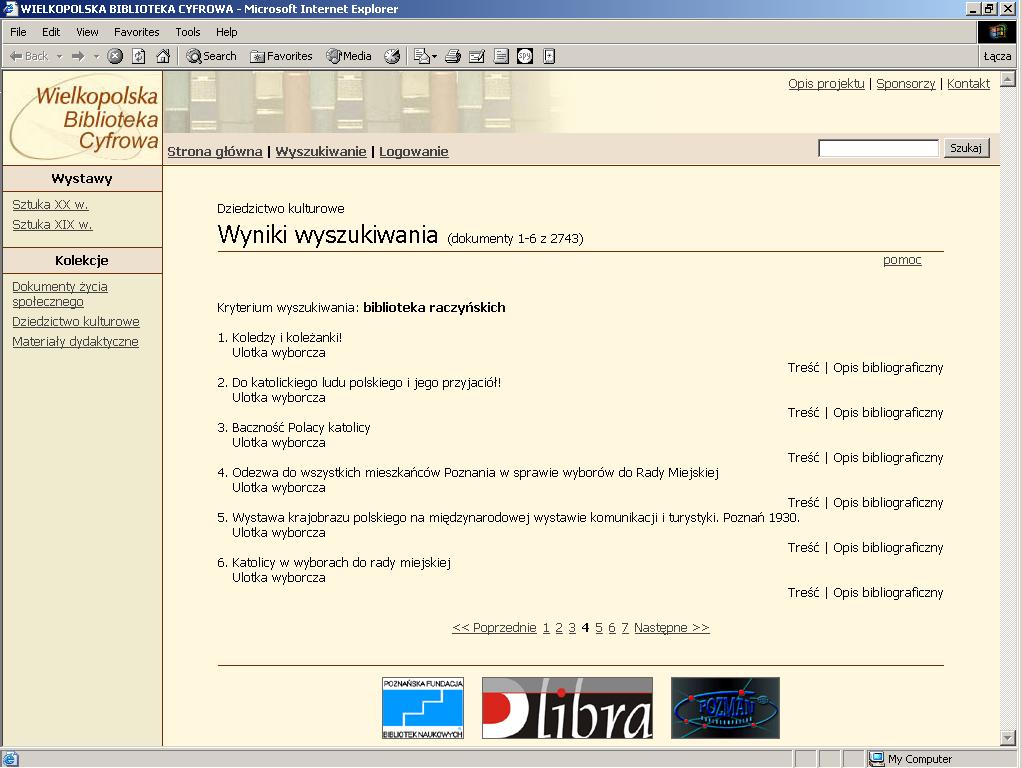Click the Mail toolbar icon

pyautogui.click(x=421, y=57)
